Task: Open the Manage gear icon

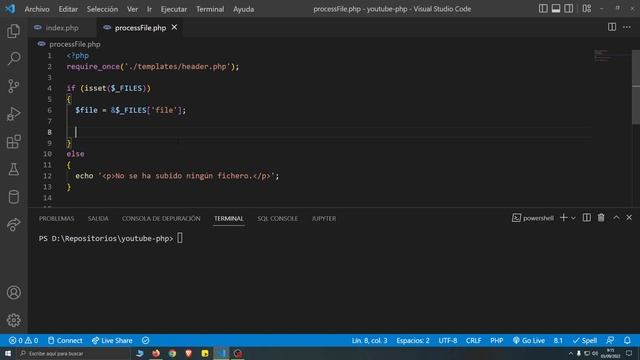Action: (x=13, y=320)
